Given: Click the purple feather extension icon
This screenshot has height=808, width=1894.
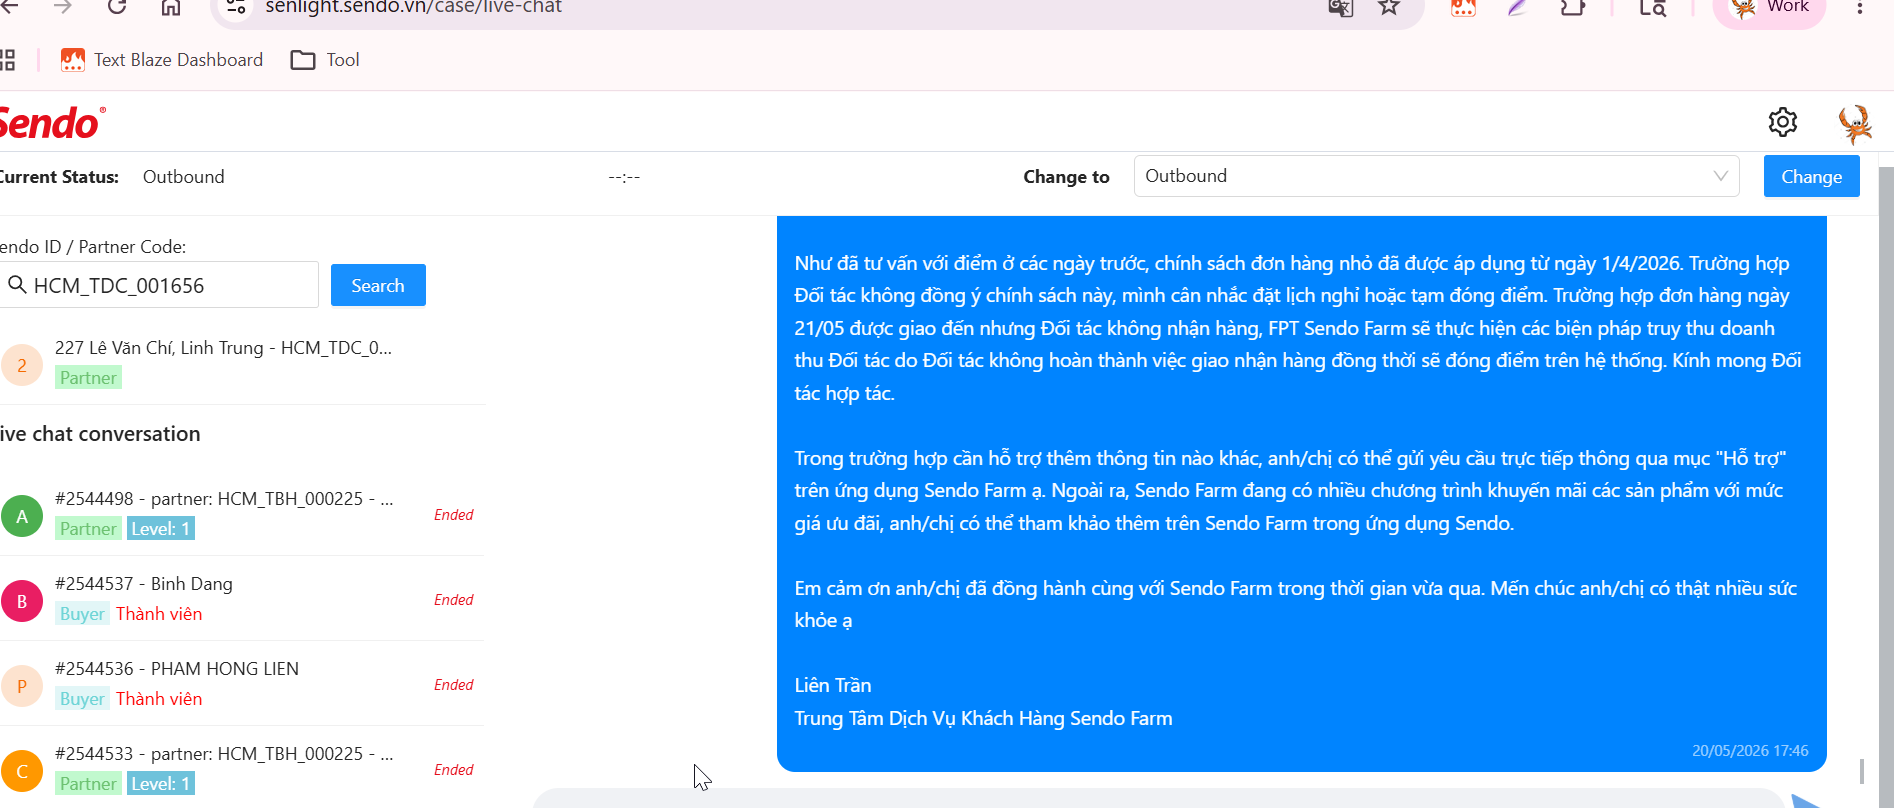Looking at the screenshot, I should [1518, 7].
